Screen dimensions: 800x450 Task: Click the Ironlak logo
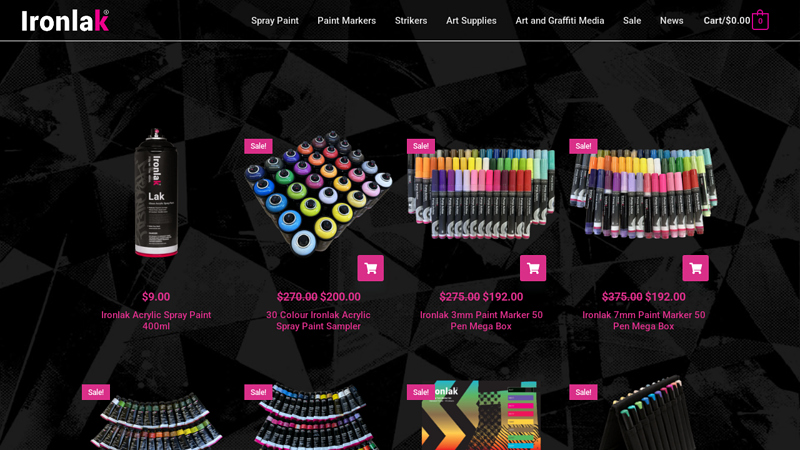coord(65,21)
